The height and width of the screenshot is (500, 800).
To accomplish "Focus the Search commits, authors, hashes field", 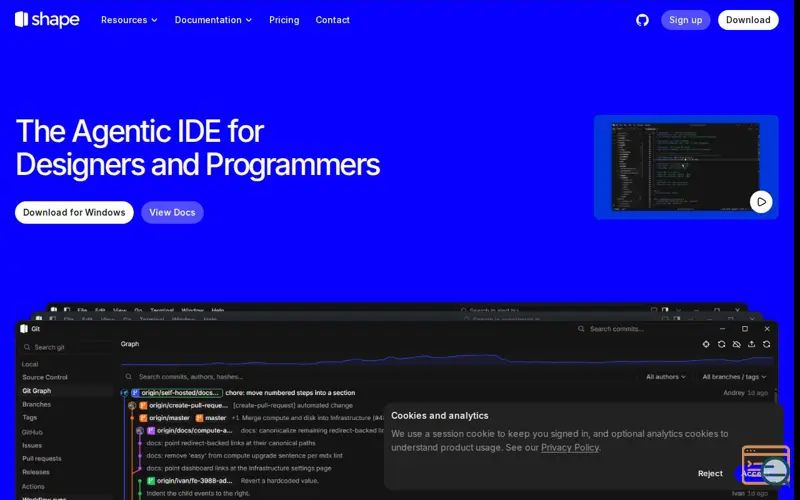I will click(x=378, y=377).
